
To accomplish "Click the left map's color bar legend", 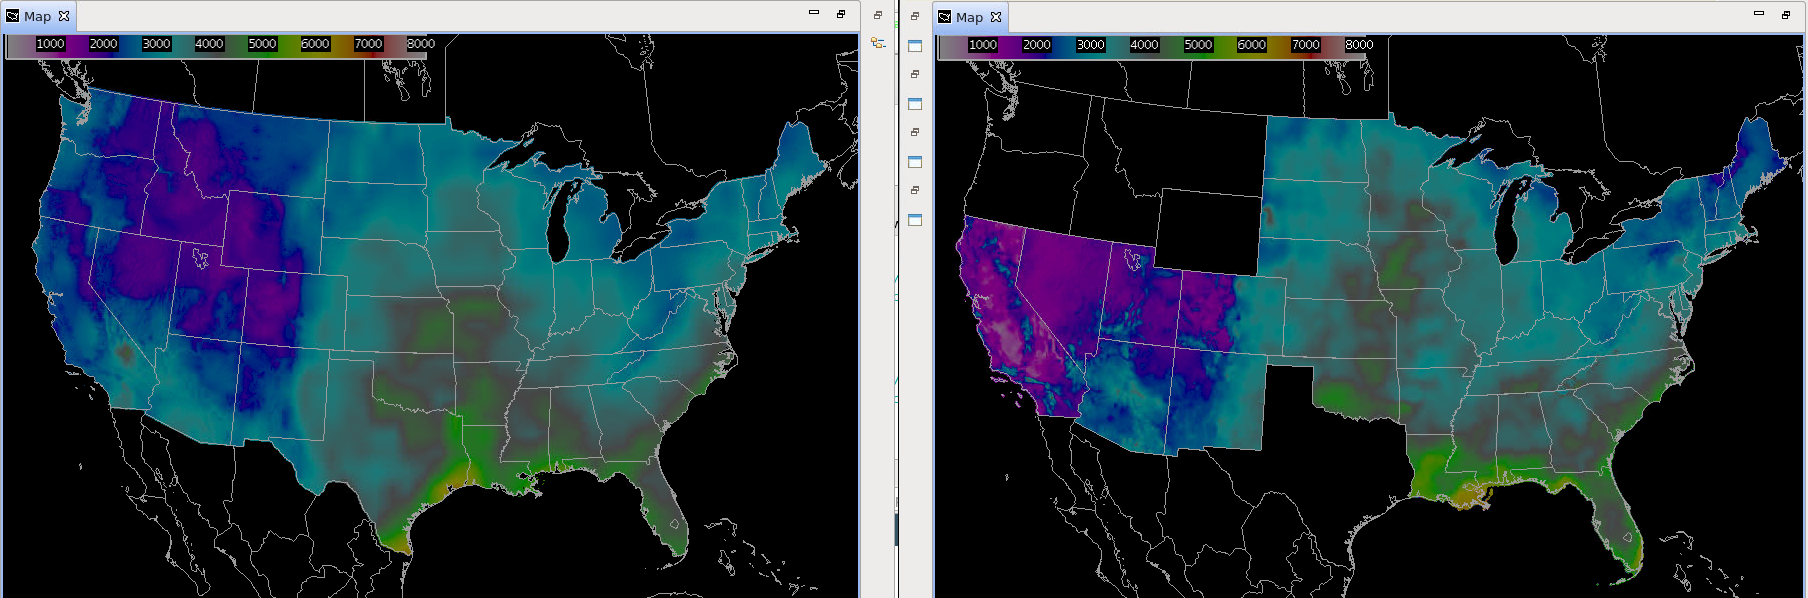I will tap(216, 46).
